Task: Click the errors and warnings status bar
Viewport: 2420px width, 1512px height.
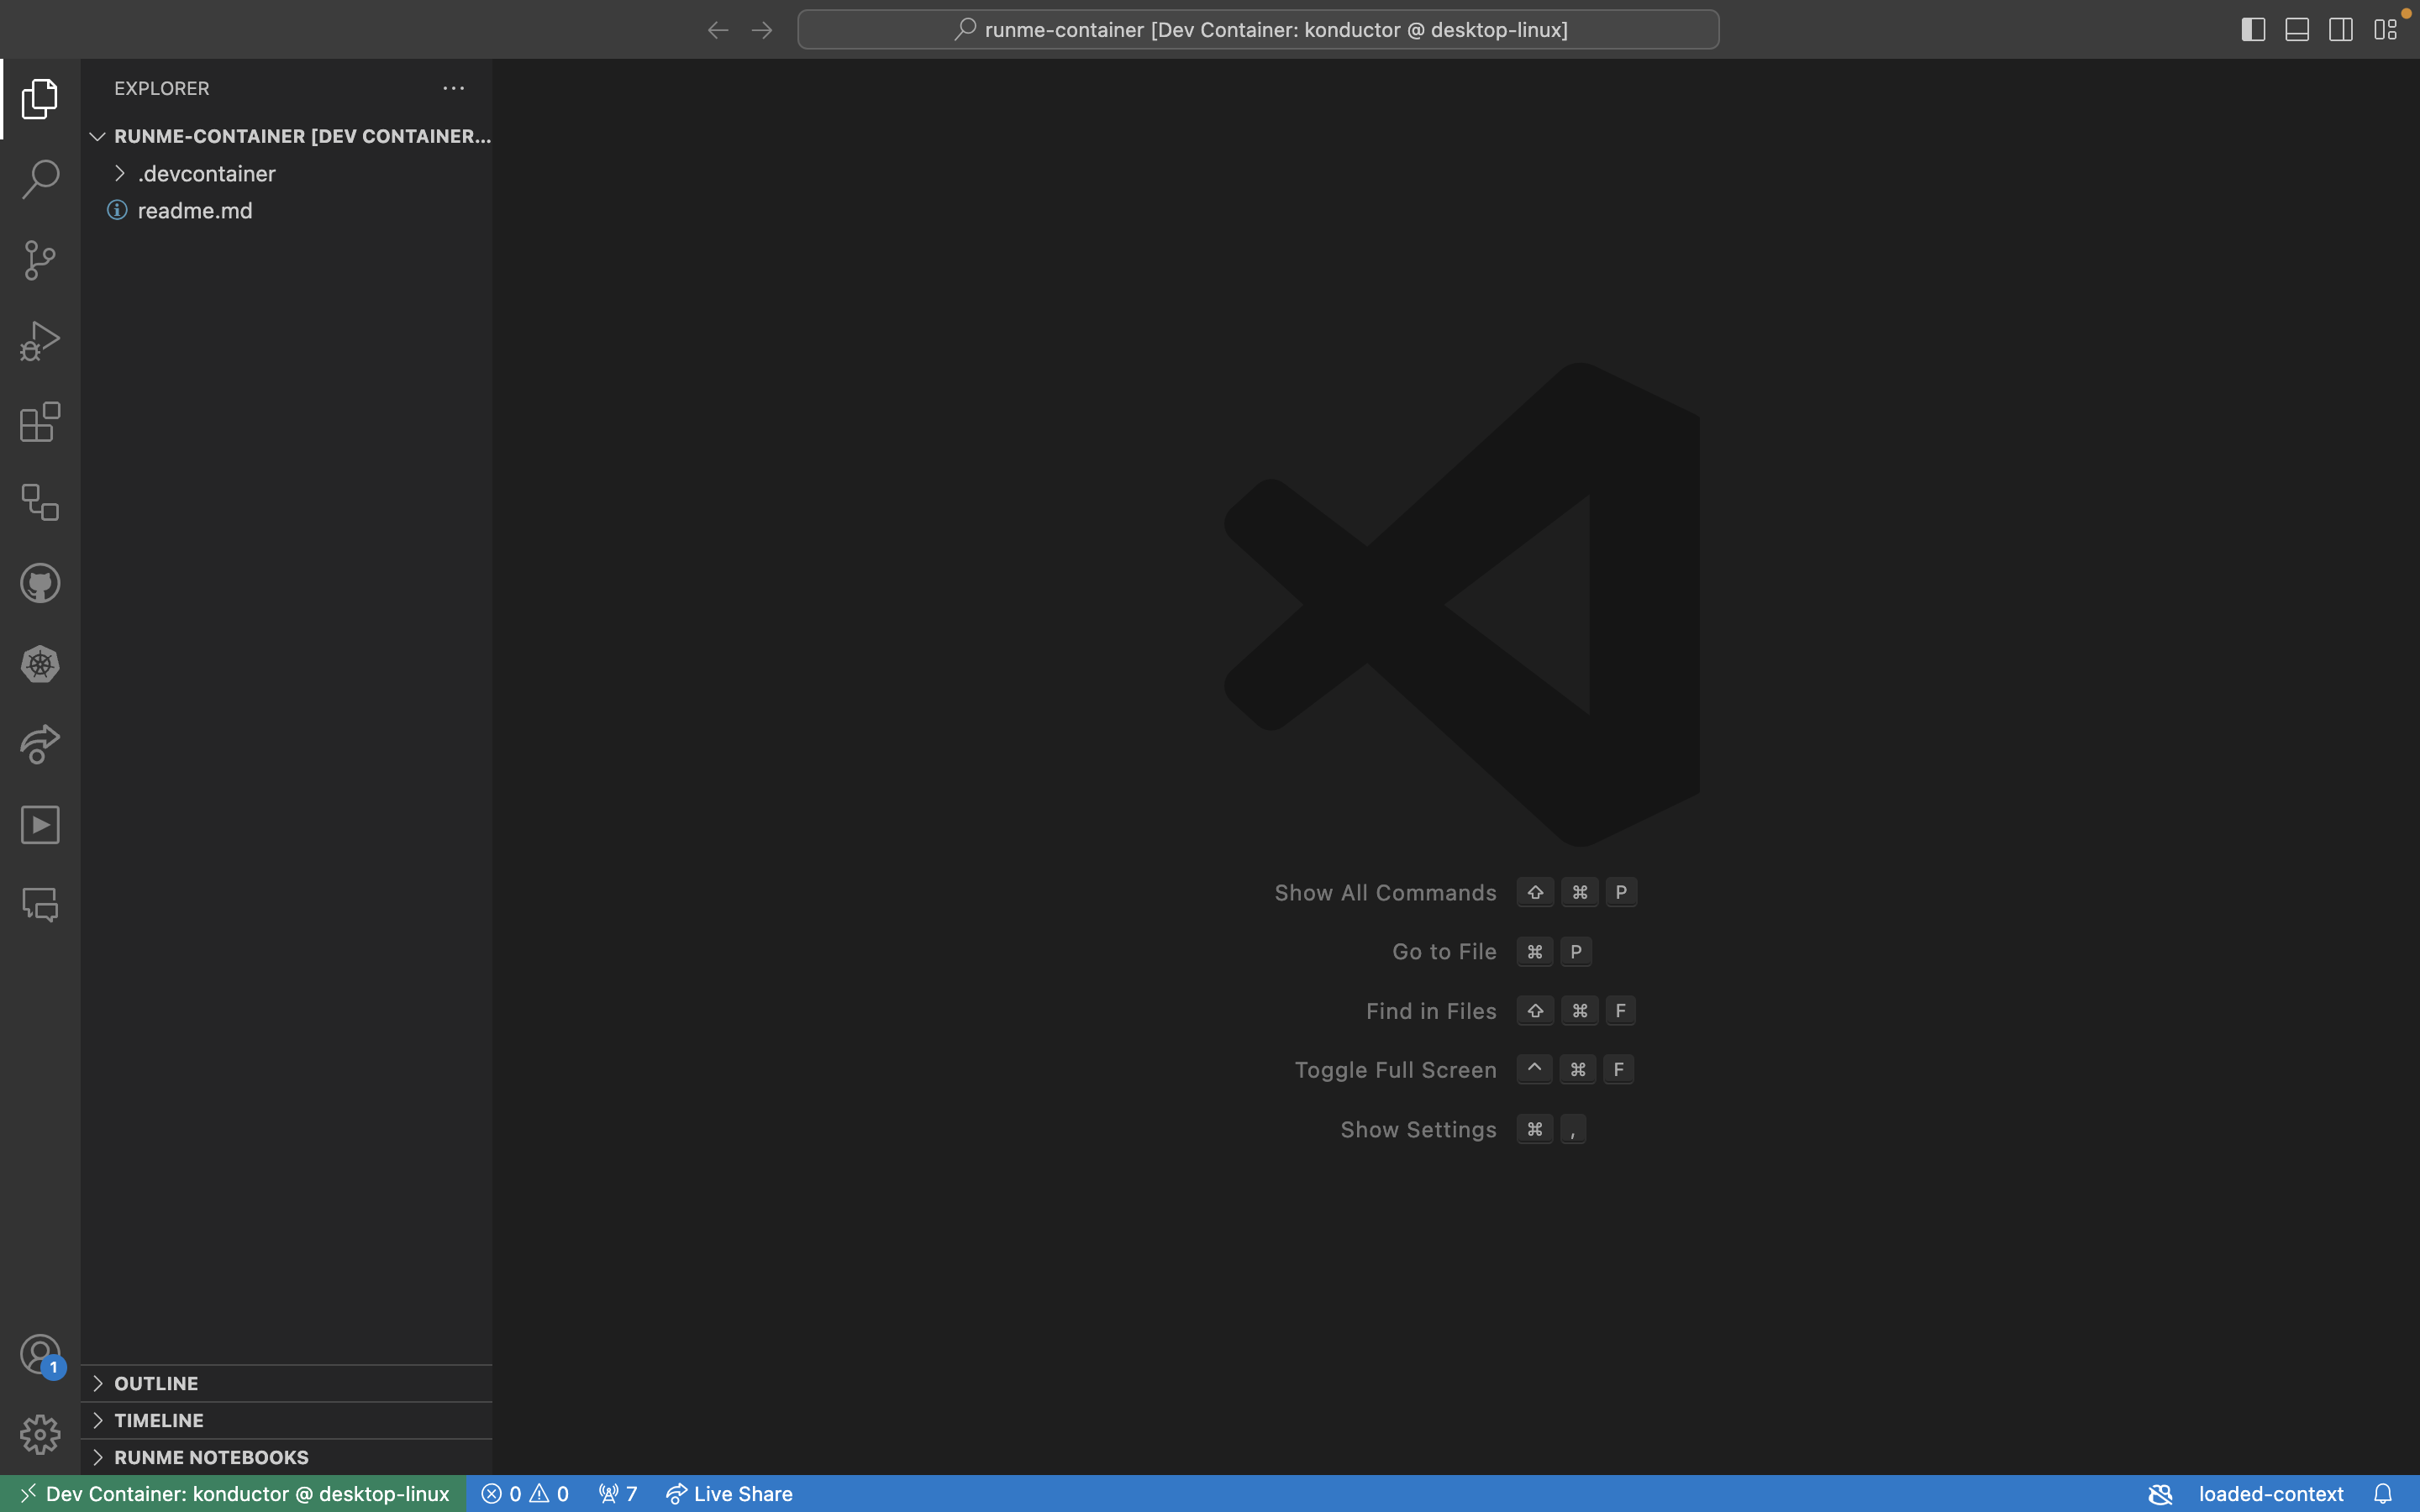Action: 521,1493
